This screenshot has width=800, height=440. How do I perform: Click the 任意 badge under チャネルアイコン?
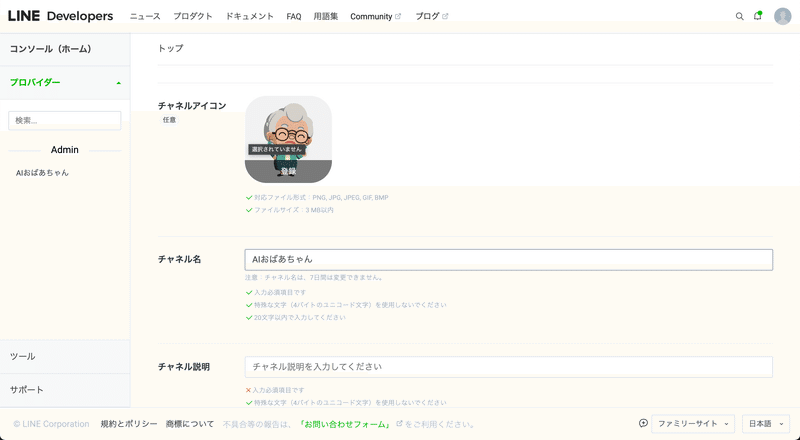[x=169, y=120]
